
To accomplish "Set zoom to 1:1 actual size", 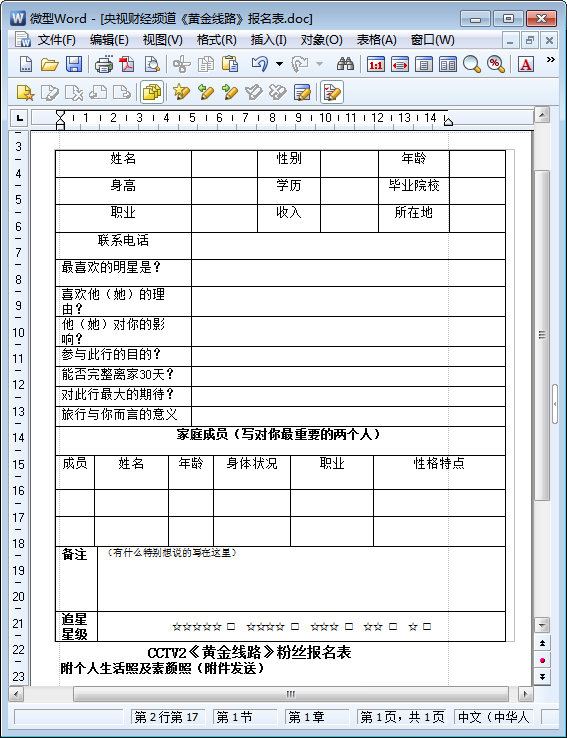I will coord(375,64).
